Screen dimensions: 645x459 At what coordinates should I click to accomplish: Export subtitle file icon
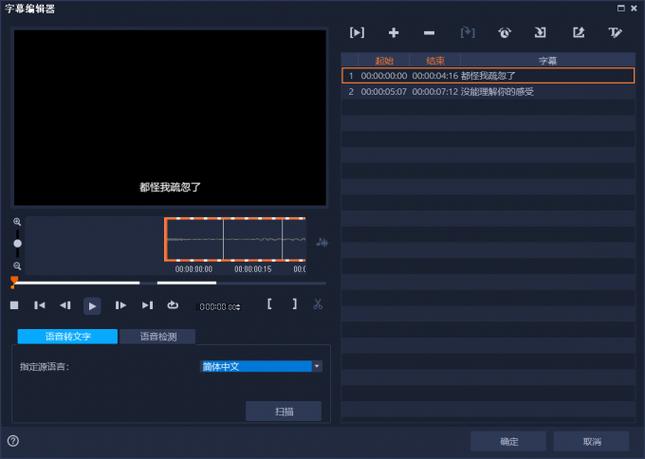coord(578,33)
